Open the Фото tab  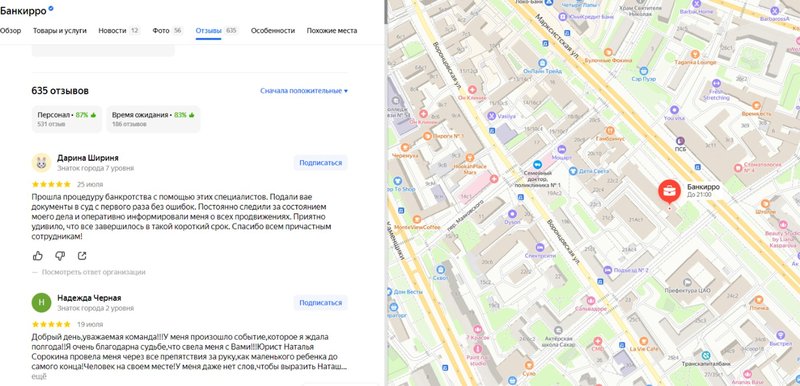pos(167,31)
